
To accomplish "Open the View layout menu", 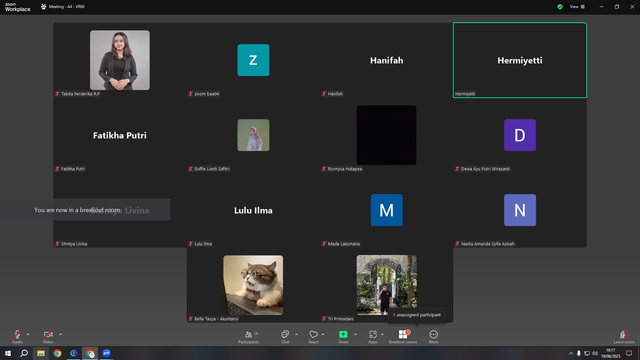I will pyautogui.click(x=577, y=7).
